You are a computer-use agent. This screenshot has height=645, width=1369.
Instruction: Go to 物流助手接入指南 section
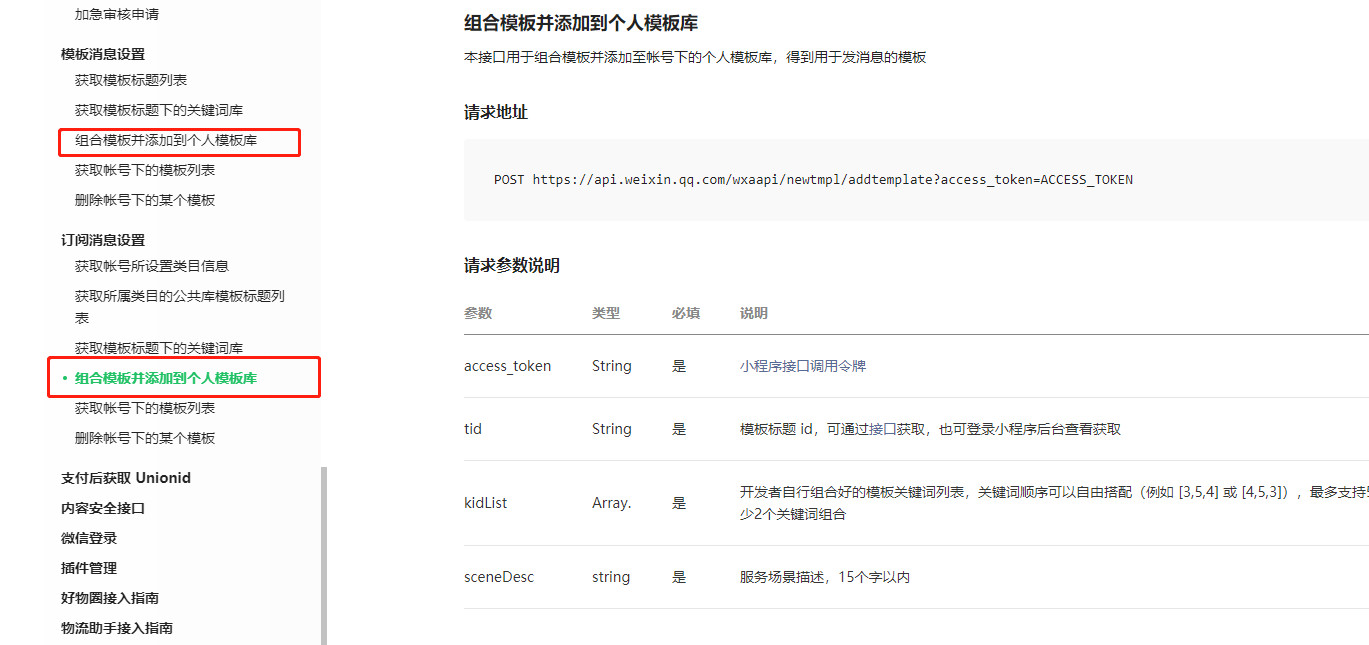pyautogui.click(x=116, y=628)
